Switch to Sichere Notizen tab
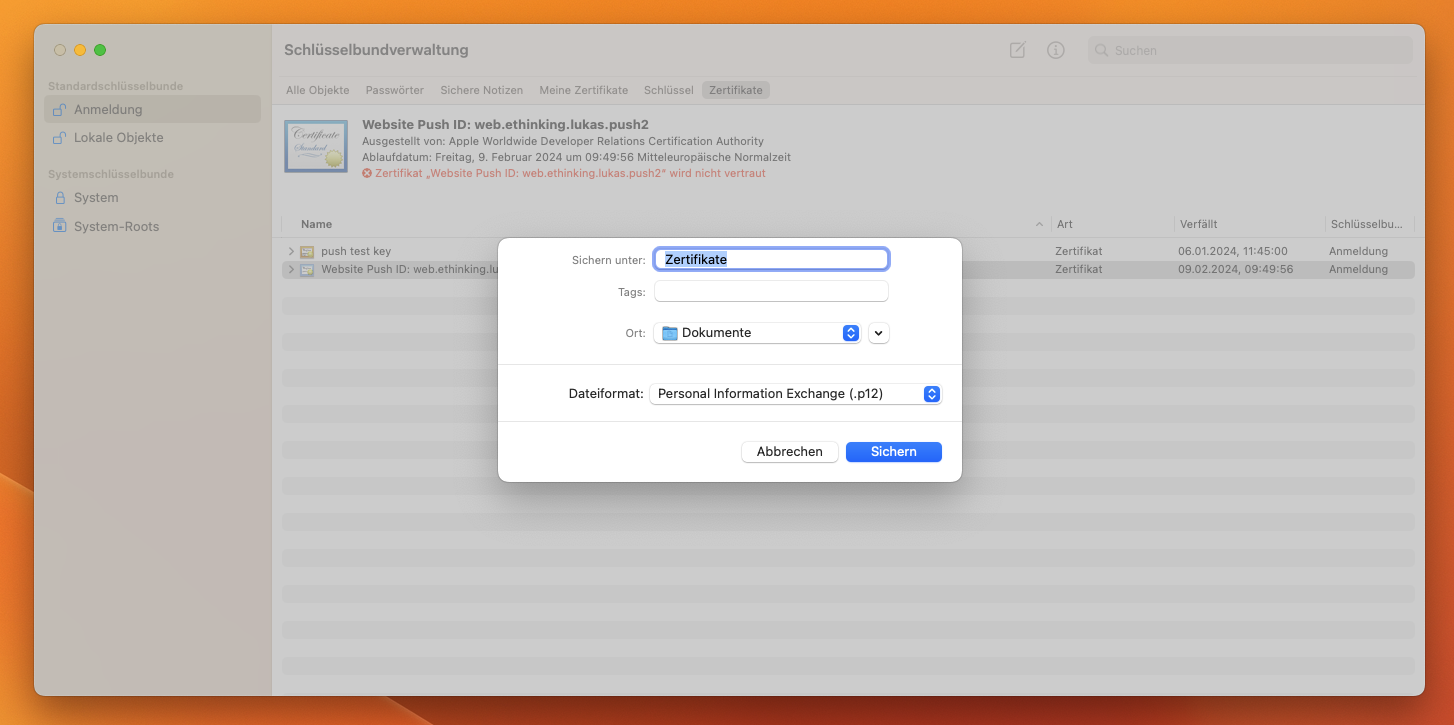Image resolution: width=1454 pixels, height=725 pixels. click(482, 90)
